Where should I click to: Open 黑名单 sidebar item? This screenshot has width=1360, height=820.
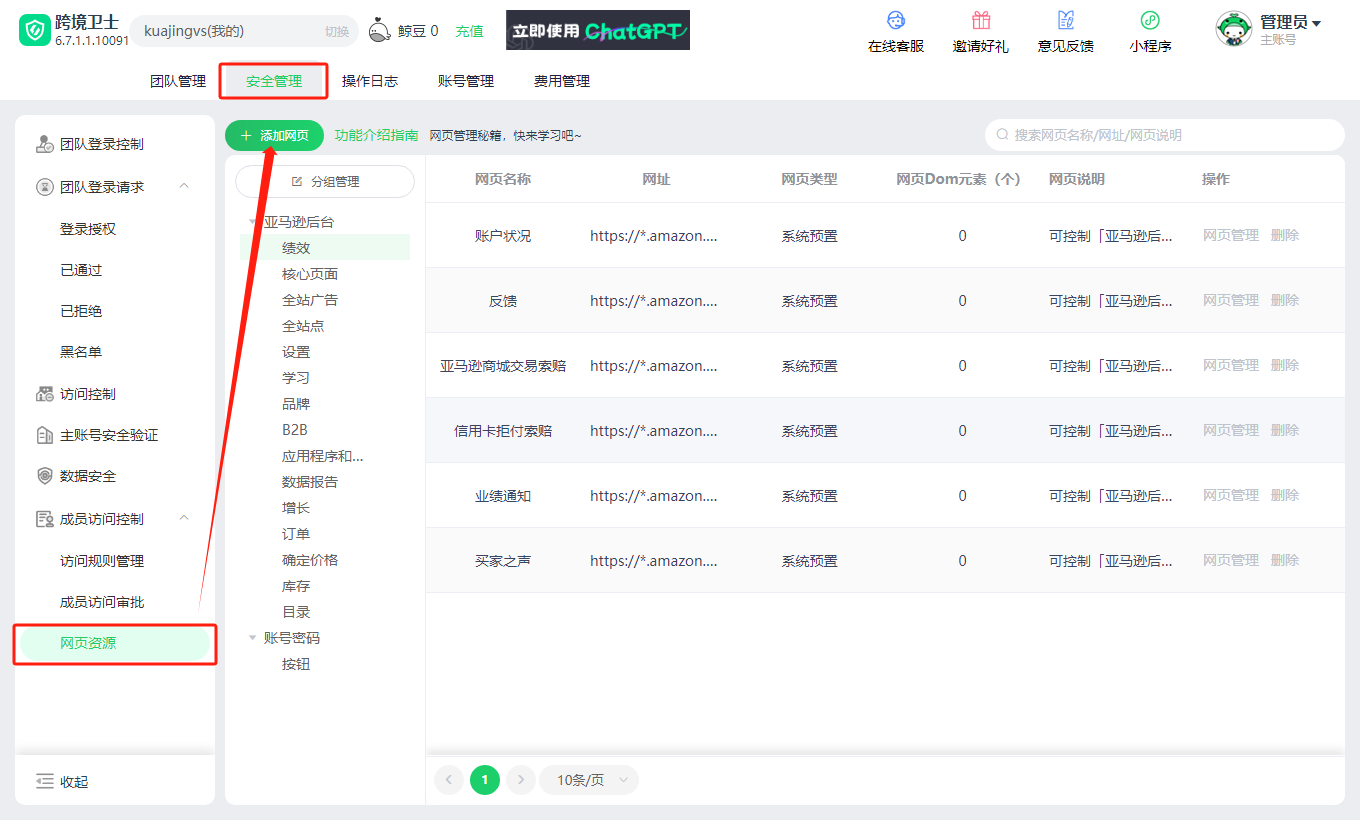(x=81, y=352)
